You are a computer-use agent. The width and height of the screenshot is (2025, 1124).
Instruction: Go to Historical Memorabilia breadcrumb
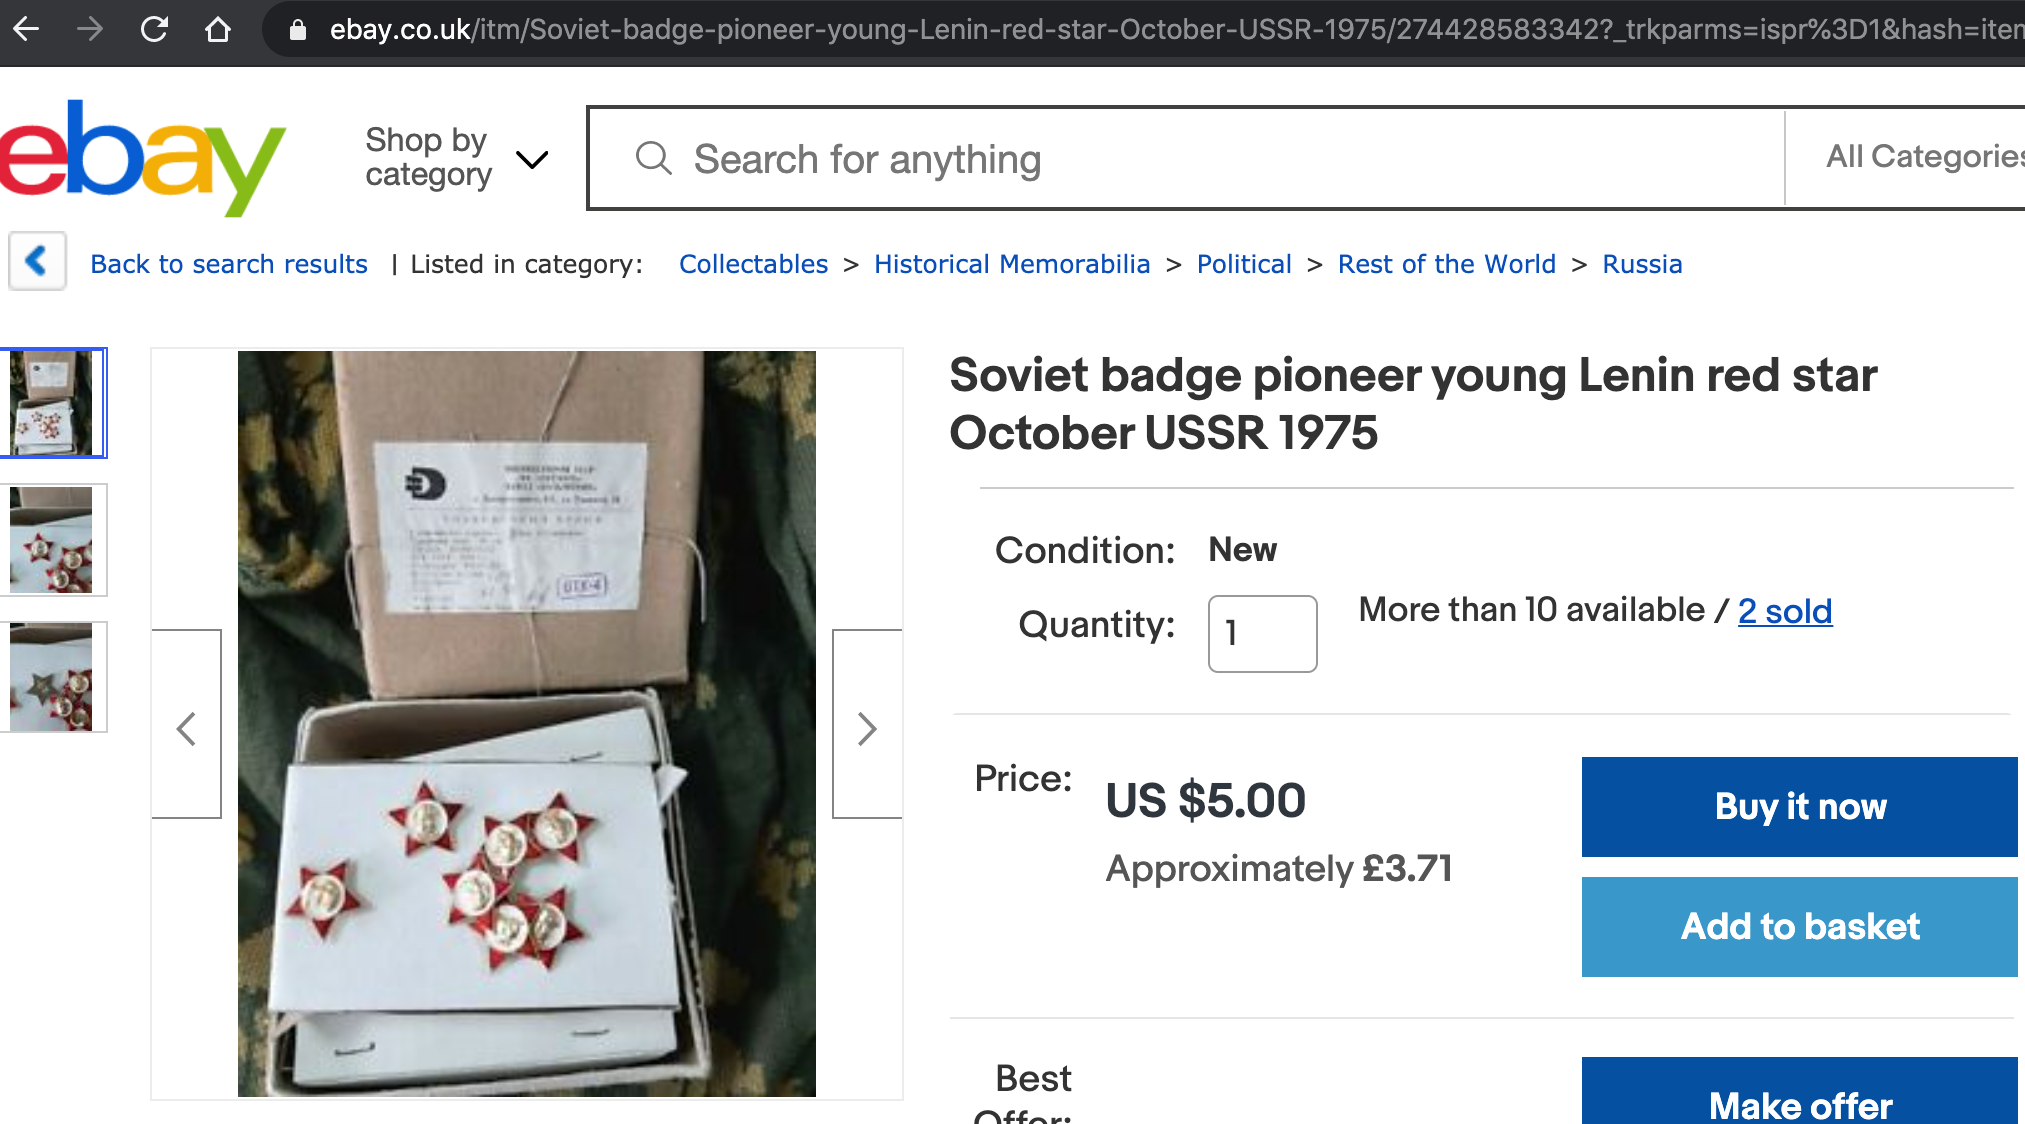pyautogui.click(x=1011, y=264)
